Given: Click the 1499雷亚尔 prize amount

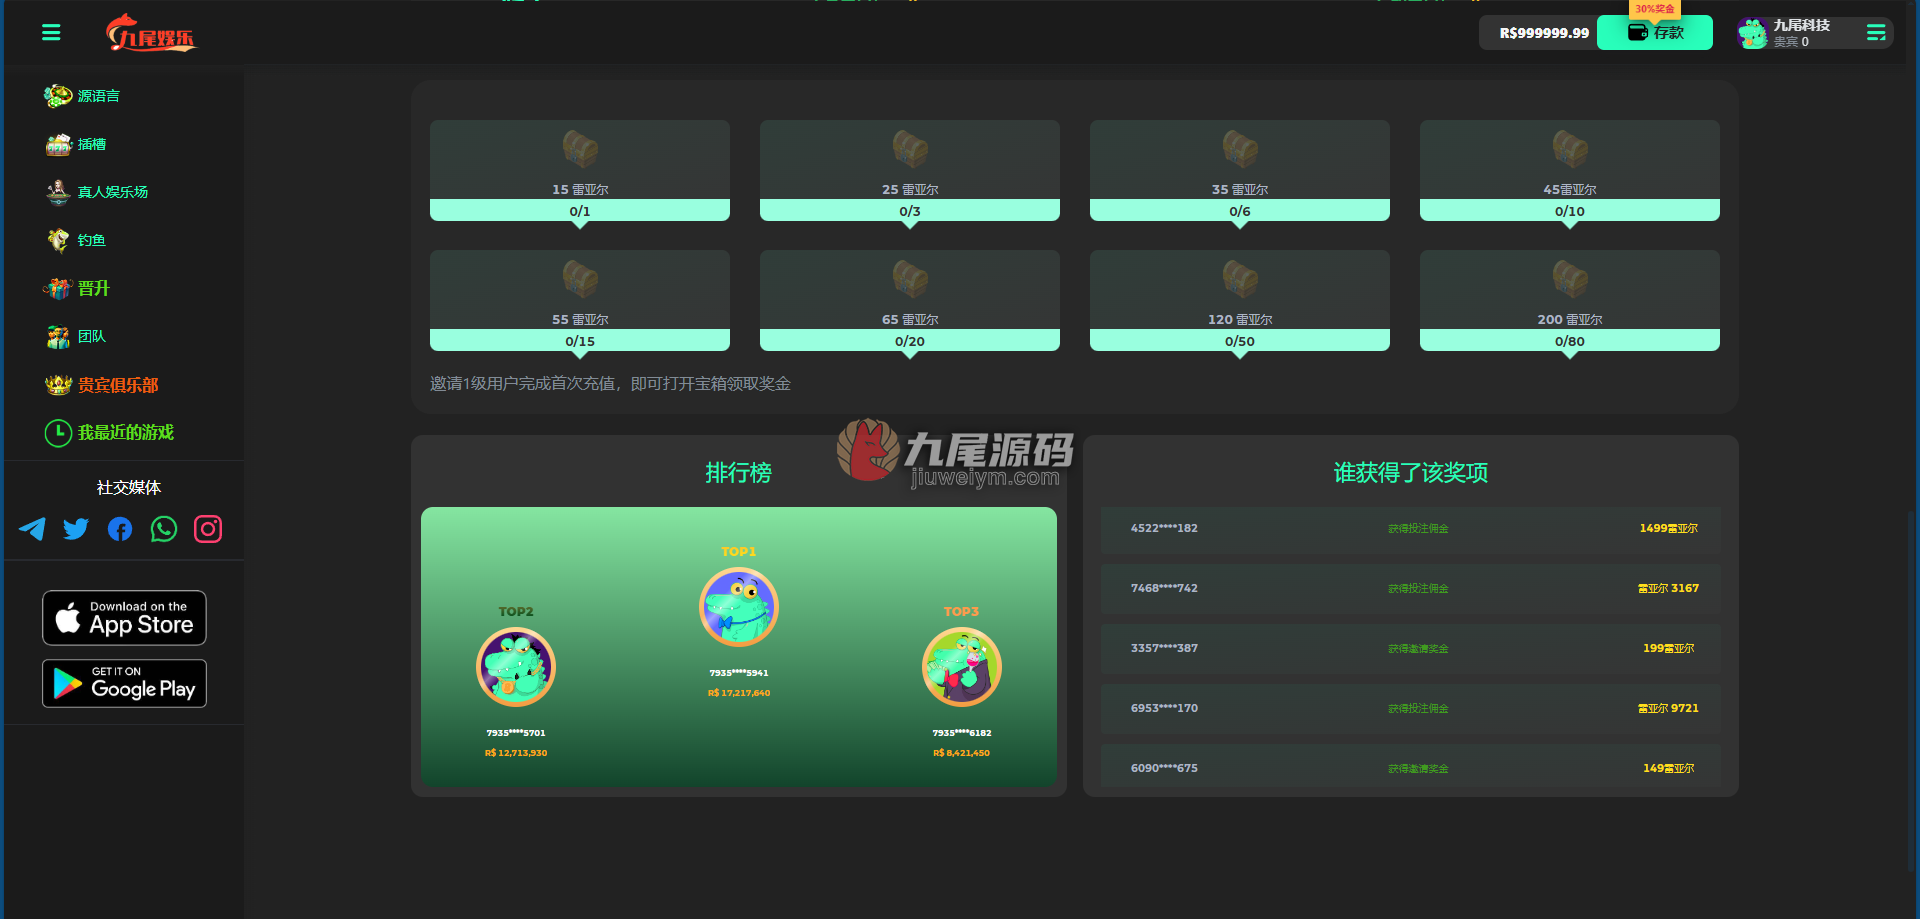Looking at the screenshot, I should pyautogui.click(x=1669, y=528).
